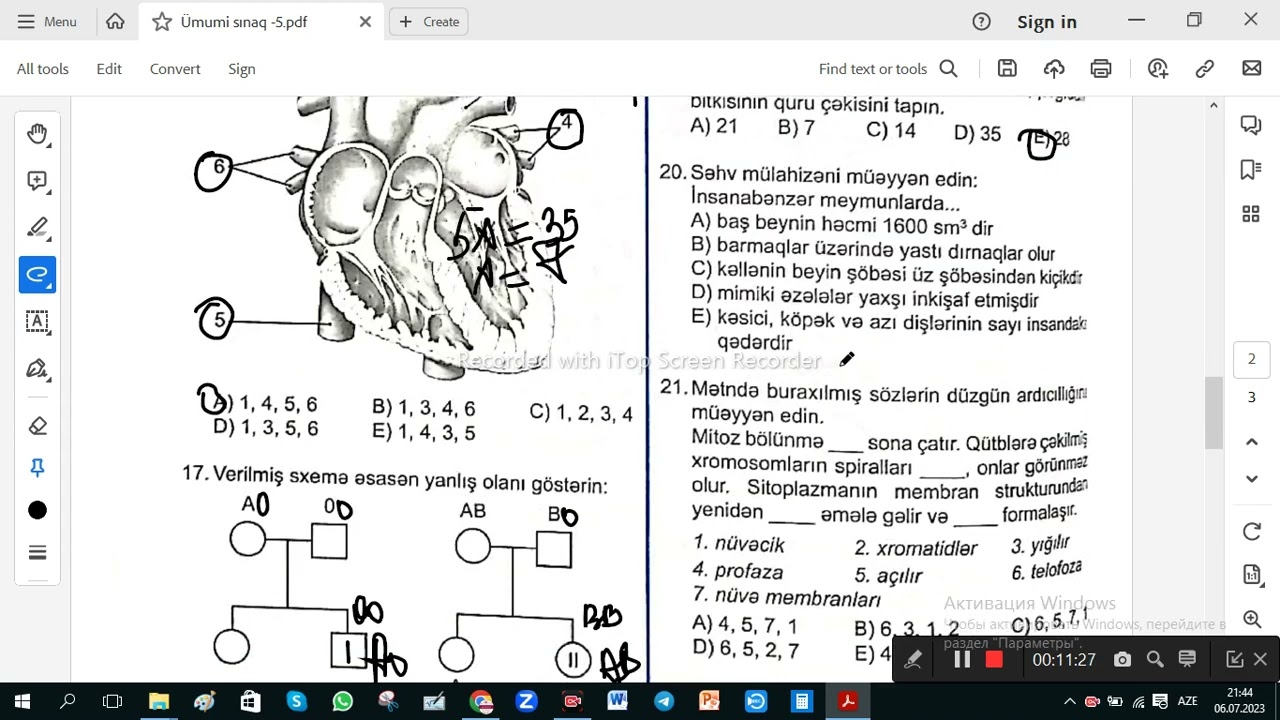Open Windows taskbar search
The height and width of the screenshot is (720, 1280).
point(68,701)
